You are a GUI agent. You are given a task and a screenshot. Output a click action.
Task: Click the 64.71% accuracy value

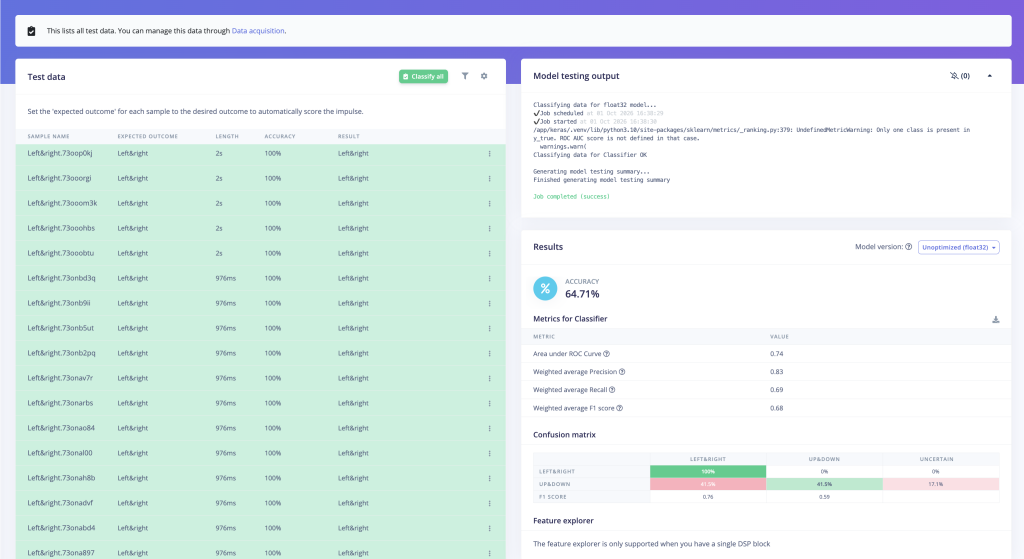(582, 294)
